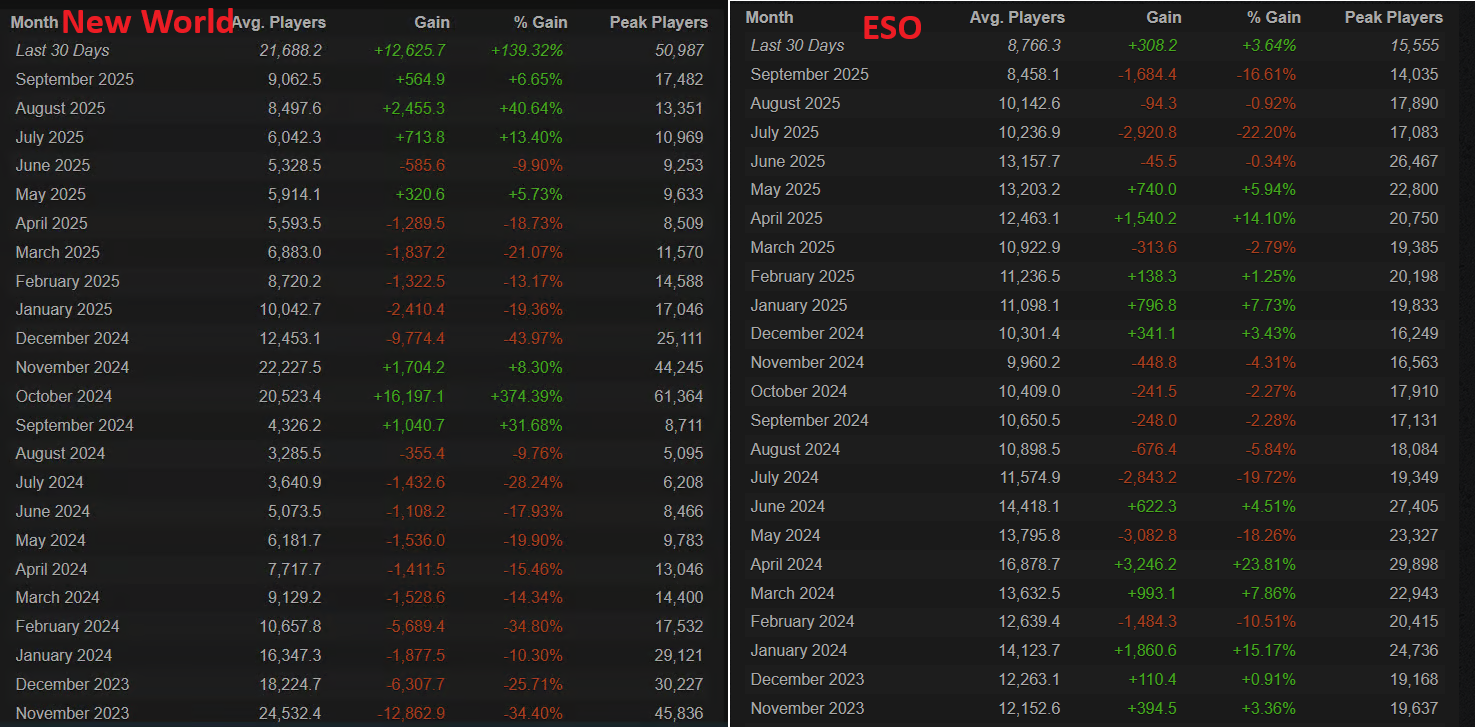Viewport: 1475px width, 727px height.
Task: Click the +23.81% gain percentage
Action: click(x=1262, y=564)
